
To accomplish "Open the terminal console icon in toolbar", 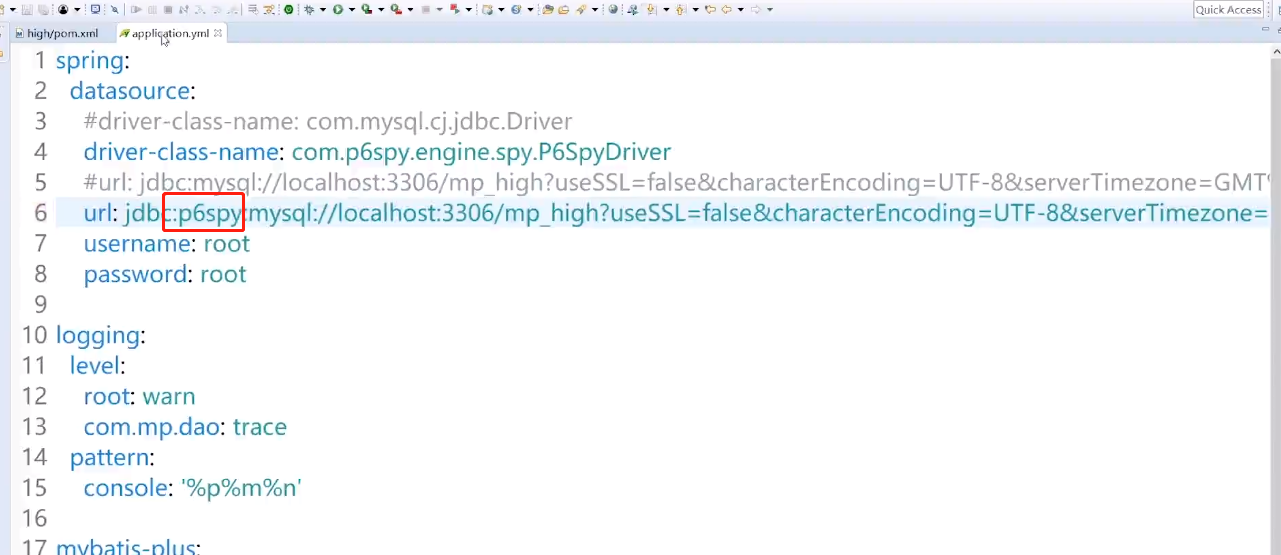I will [95, 10].
